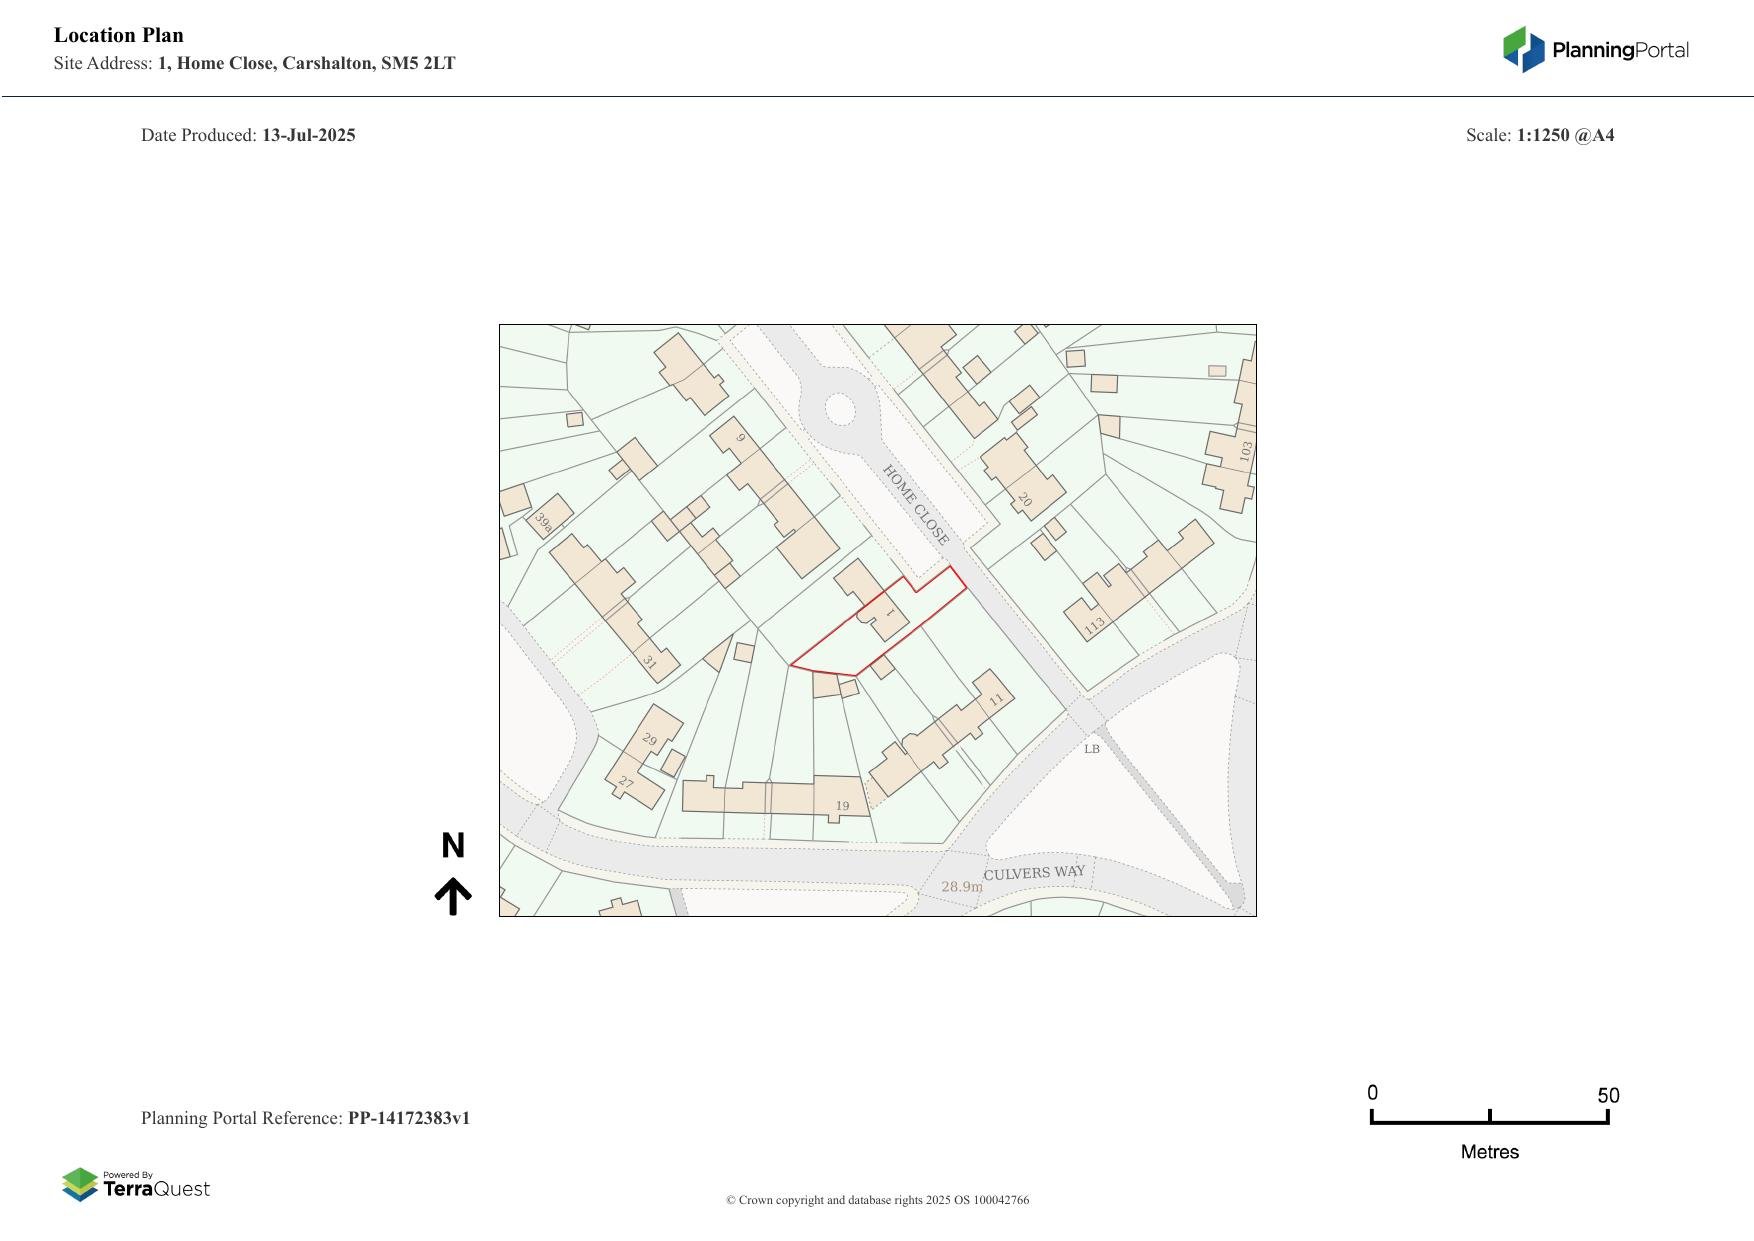Click the TerraQuest logo

point(136,1184)
